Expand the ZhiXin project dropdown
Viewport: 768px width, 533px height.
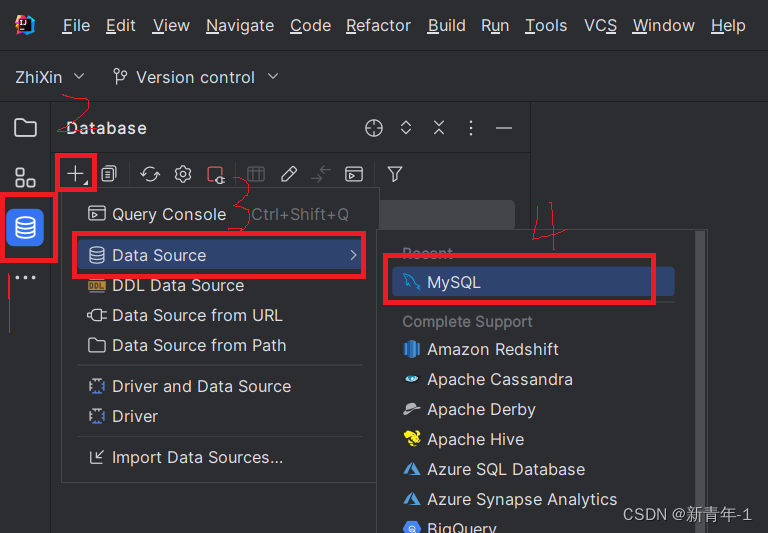(x=50, y=77)
